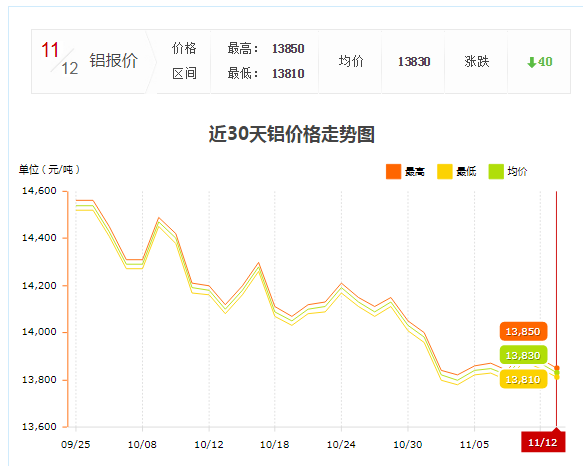The width and height of the screenshot is (583, 466).
Task: Click the 11/12 date icon
Action: [59, 59]
